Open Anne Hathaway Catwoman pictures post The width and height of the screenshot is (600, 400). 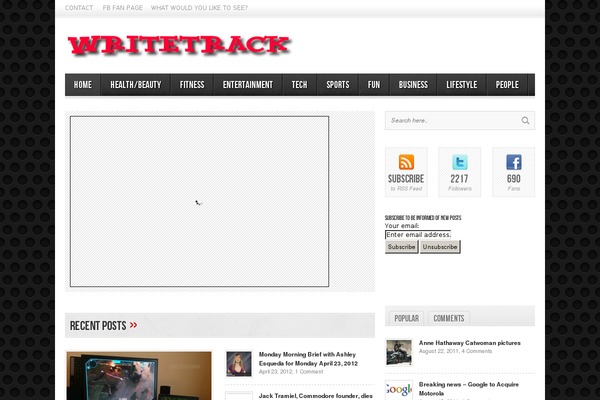pos(470,343)
